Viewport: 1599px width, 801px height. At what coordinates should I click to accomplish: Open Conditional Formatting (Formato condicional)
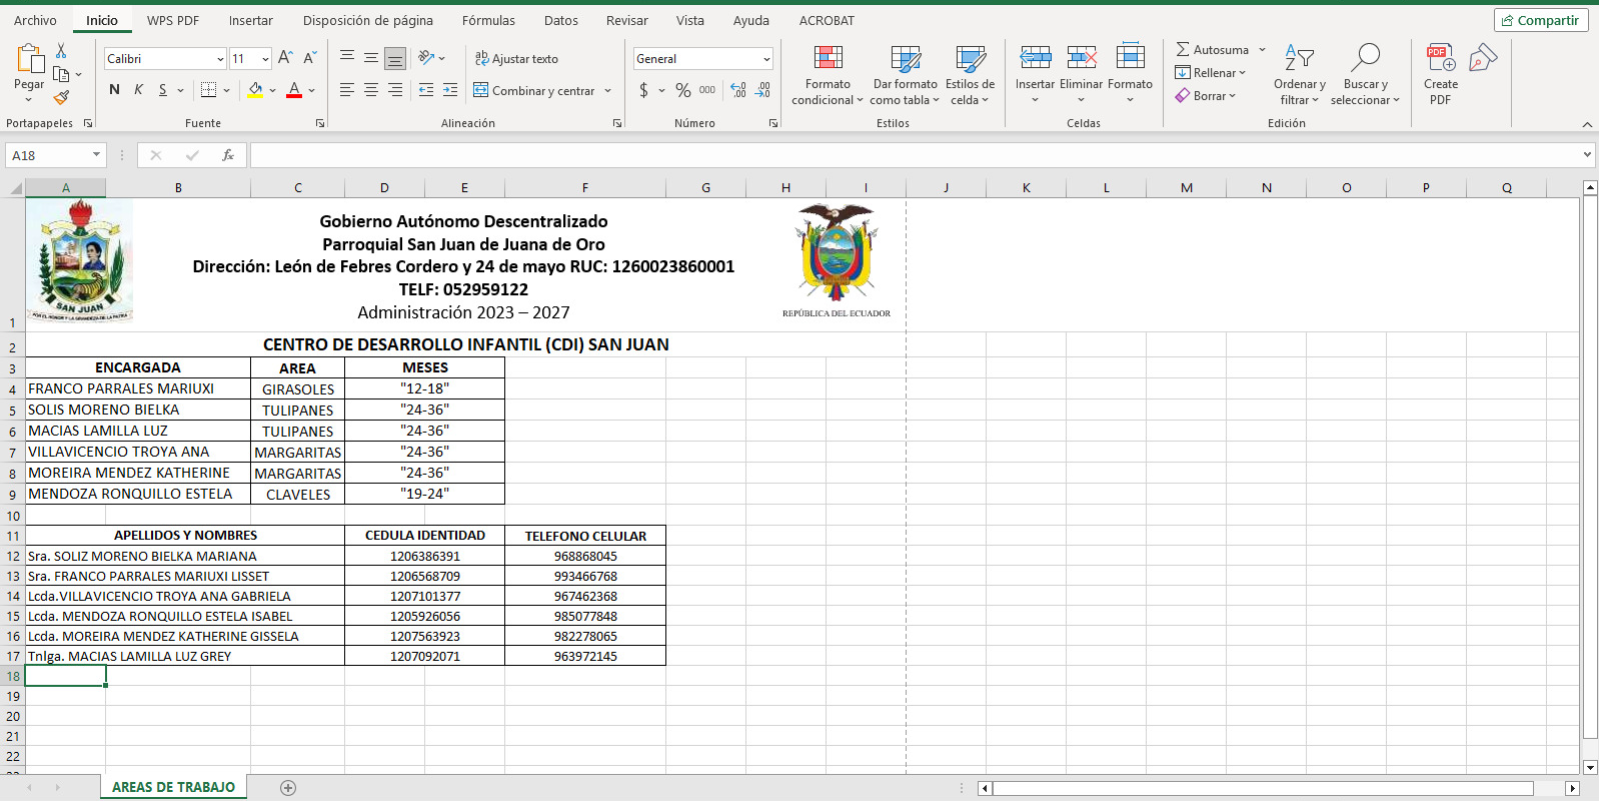tap(827, 75)
